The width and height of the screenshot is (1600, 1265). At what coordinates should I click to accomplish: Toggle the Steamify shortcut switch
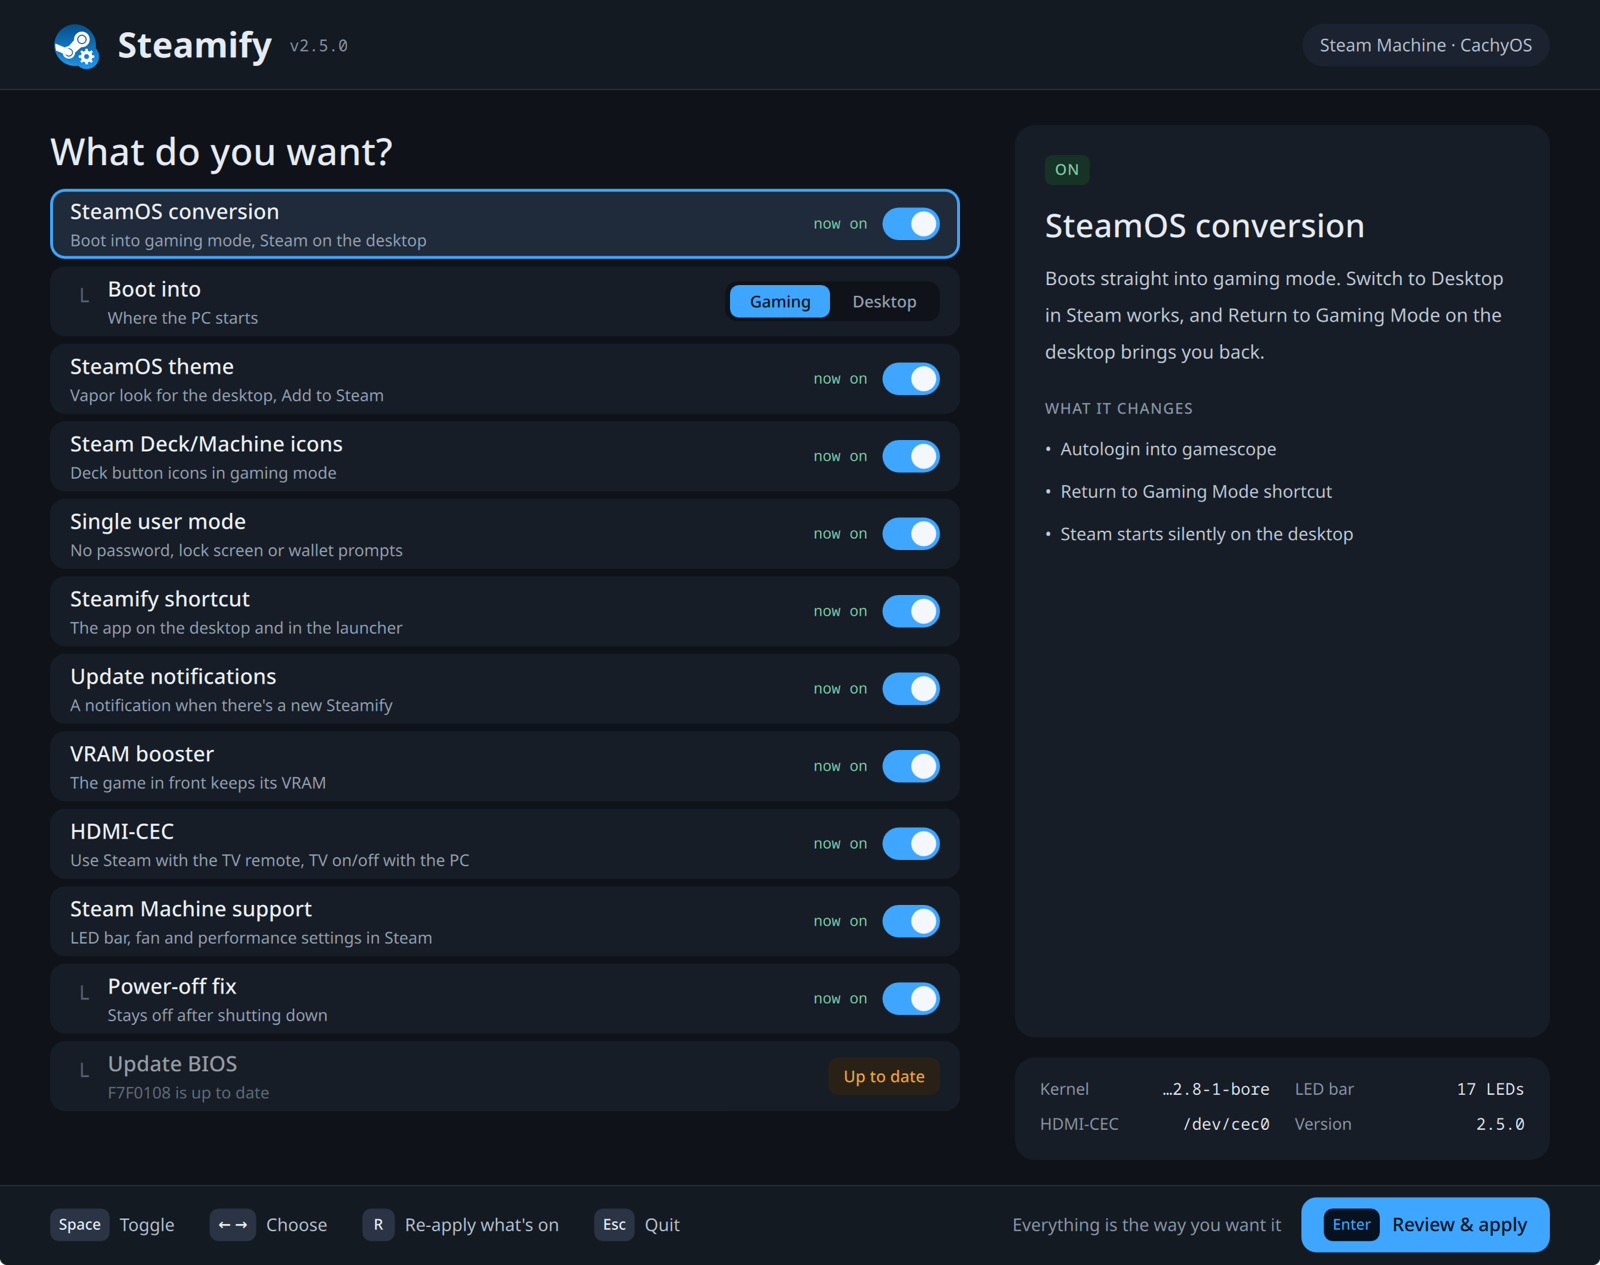point(911,611)
